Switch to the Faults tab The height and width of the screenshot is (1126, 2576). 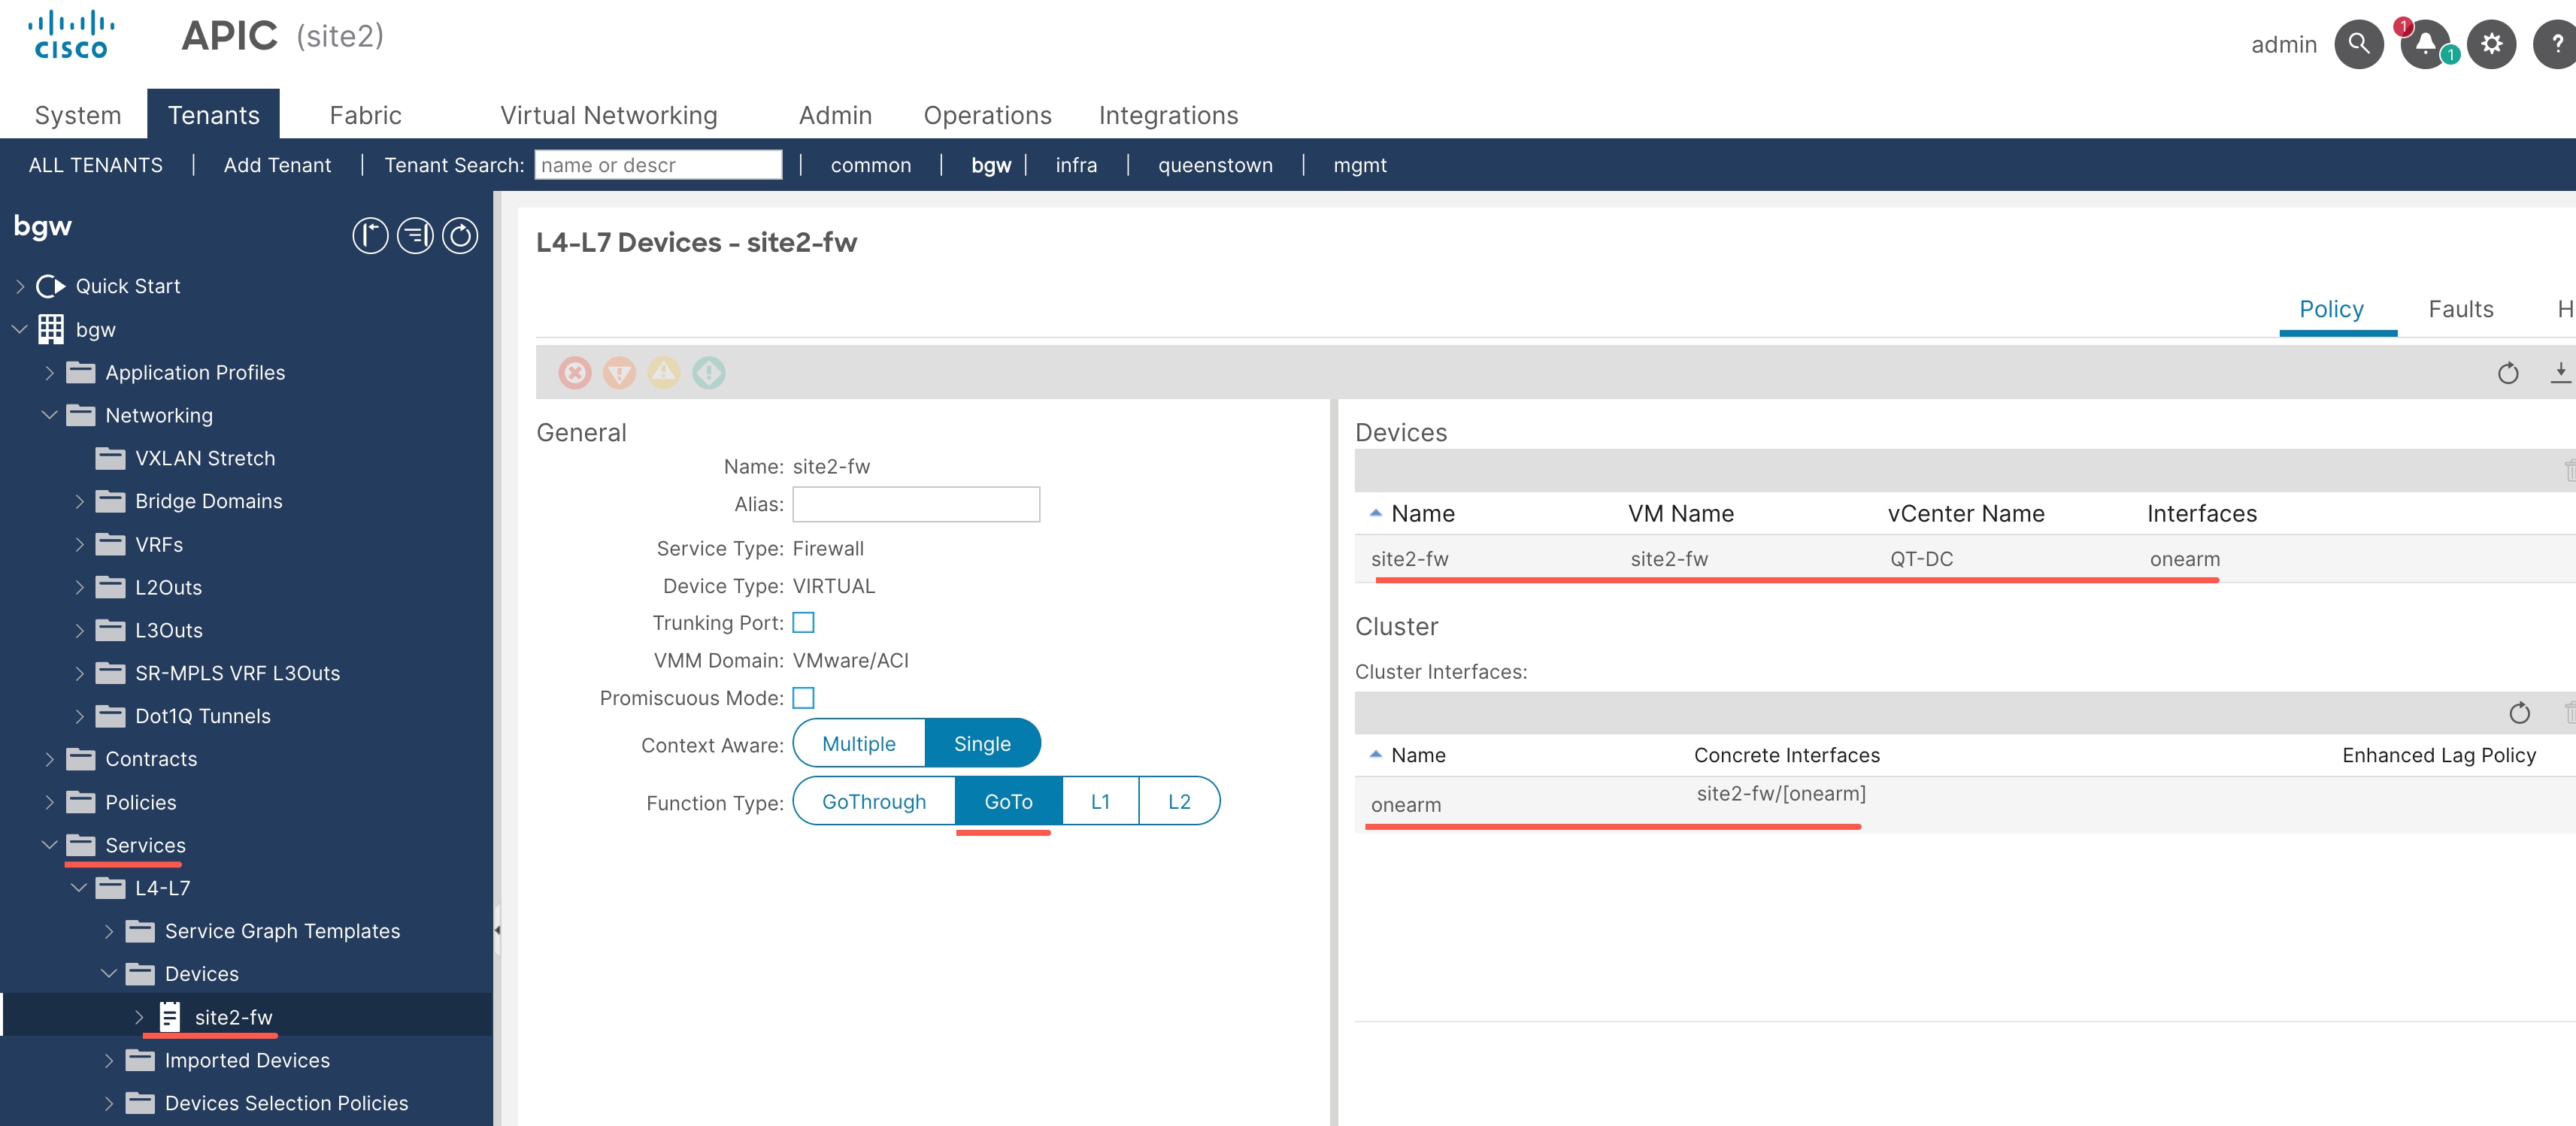coord(2460,309)
